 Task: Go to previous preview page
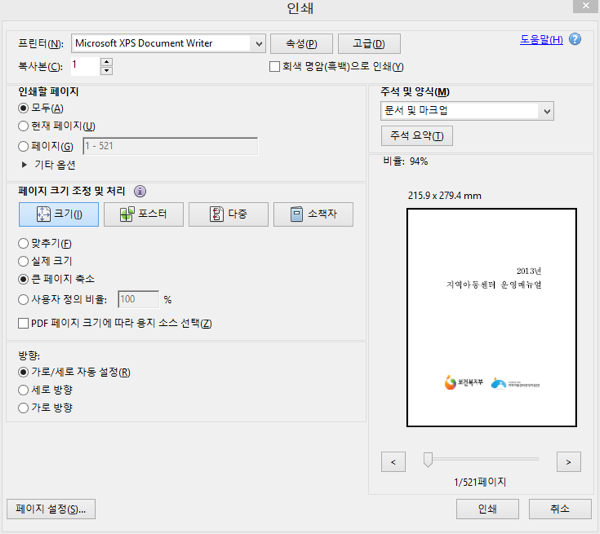(393, 462)
